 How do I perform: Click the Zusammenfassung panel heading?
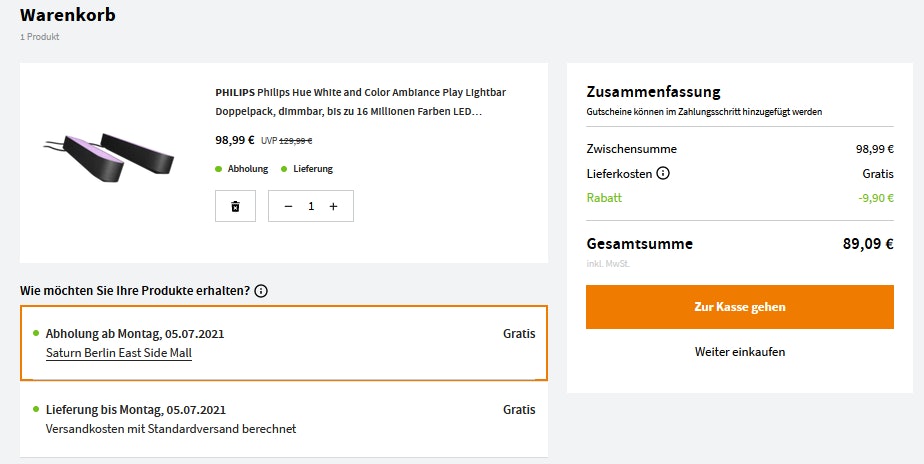tap(653, 92)
